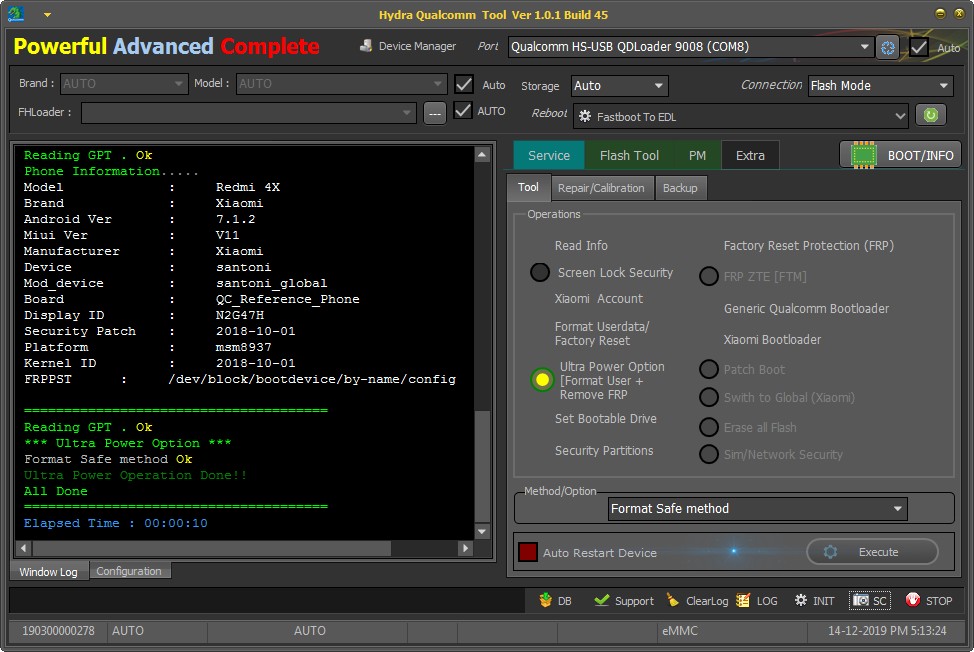The image size is (974, 652).
Task: Click the INIT gear button
Action: [x=814, y=600]
